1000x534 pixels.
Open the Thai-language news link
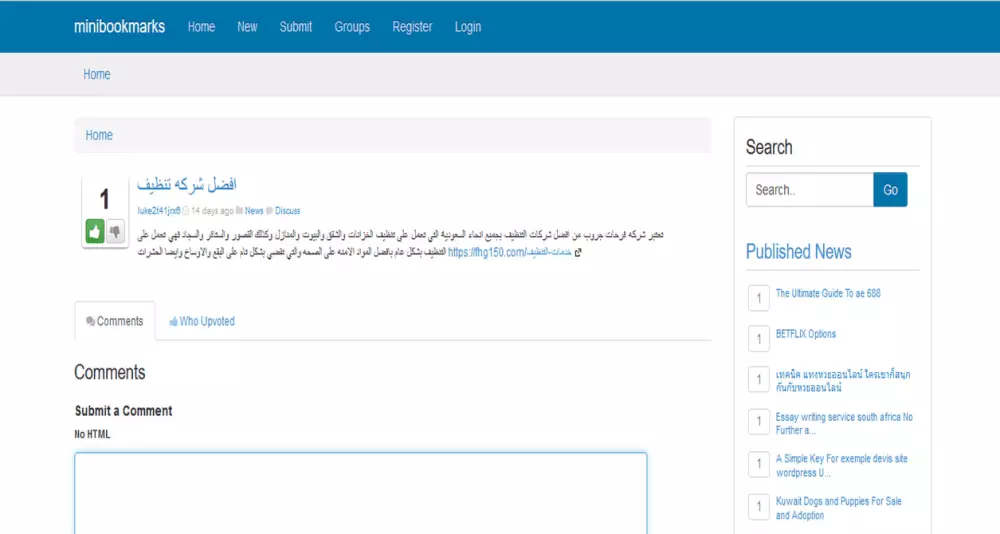click(x=842, y=381)
